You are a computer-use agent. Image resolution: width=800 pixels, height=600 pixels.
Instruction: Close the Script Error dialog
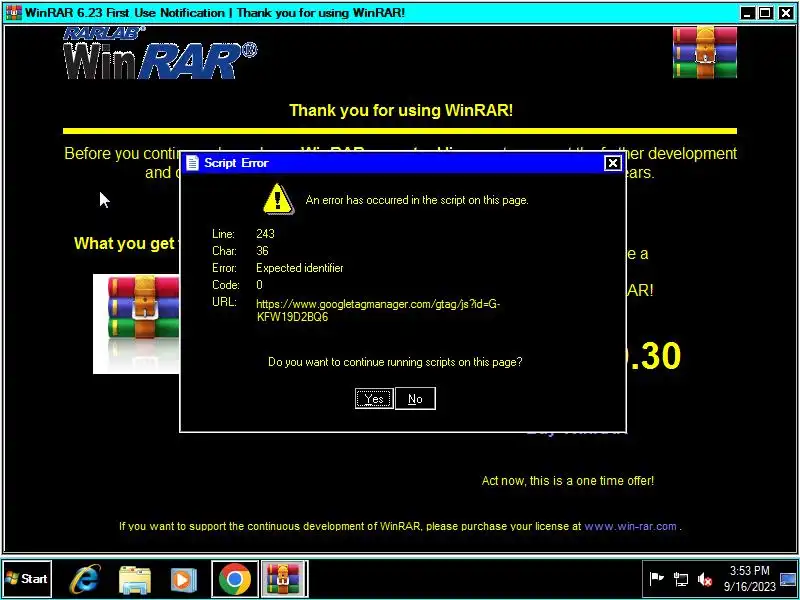click(612, 163)
